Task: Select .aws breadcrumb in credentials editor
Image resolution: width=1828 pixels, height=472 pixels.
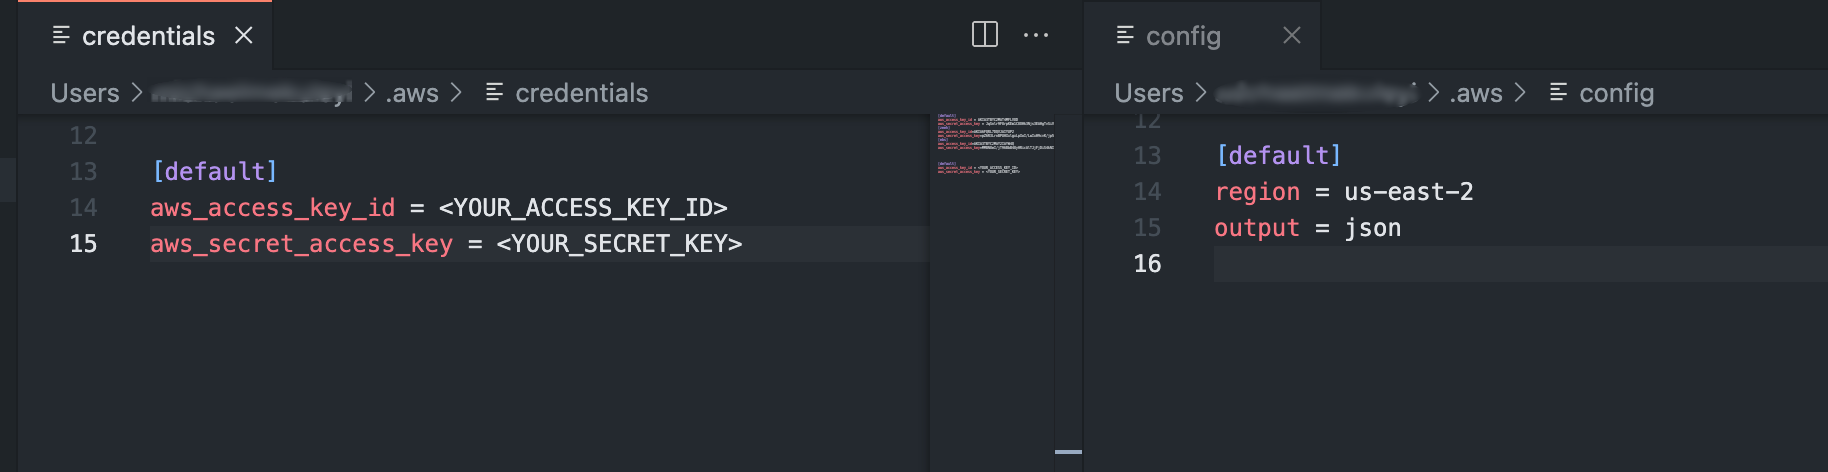Action: (x=413, y=93)
